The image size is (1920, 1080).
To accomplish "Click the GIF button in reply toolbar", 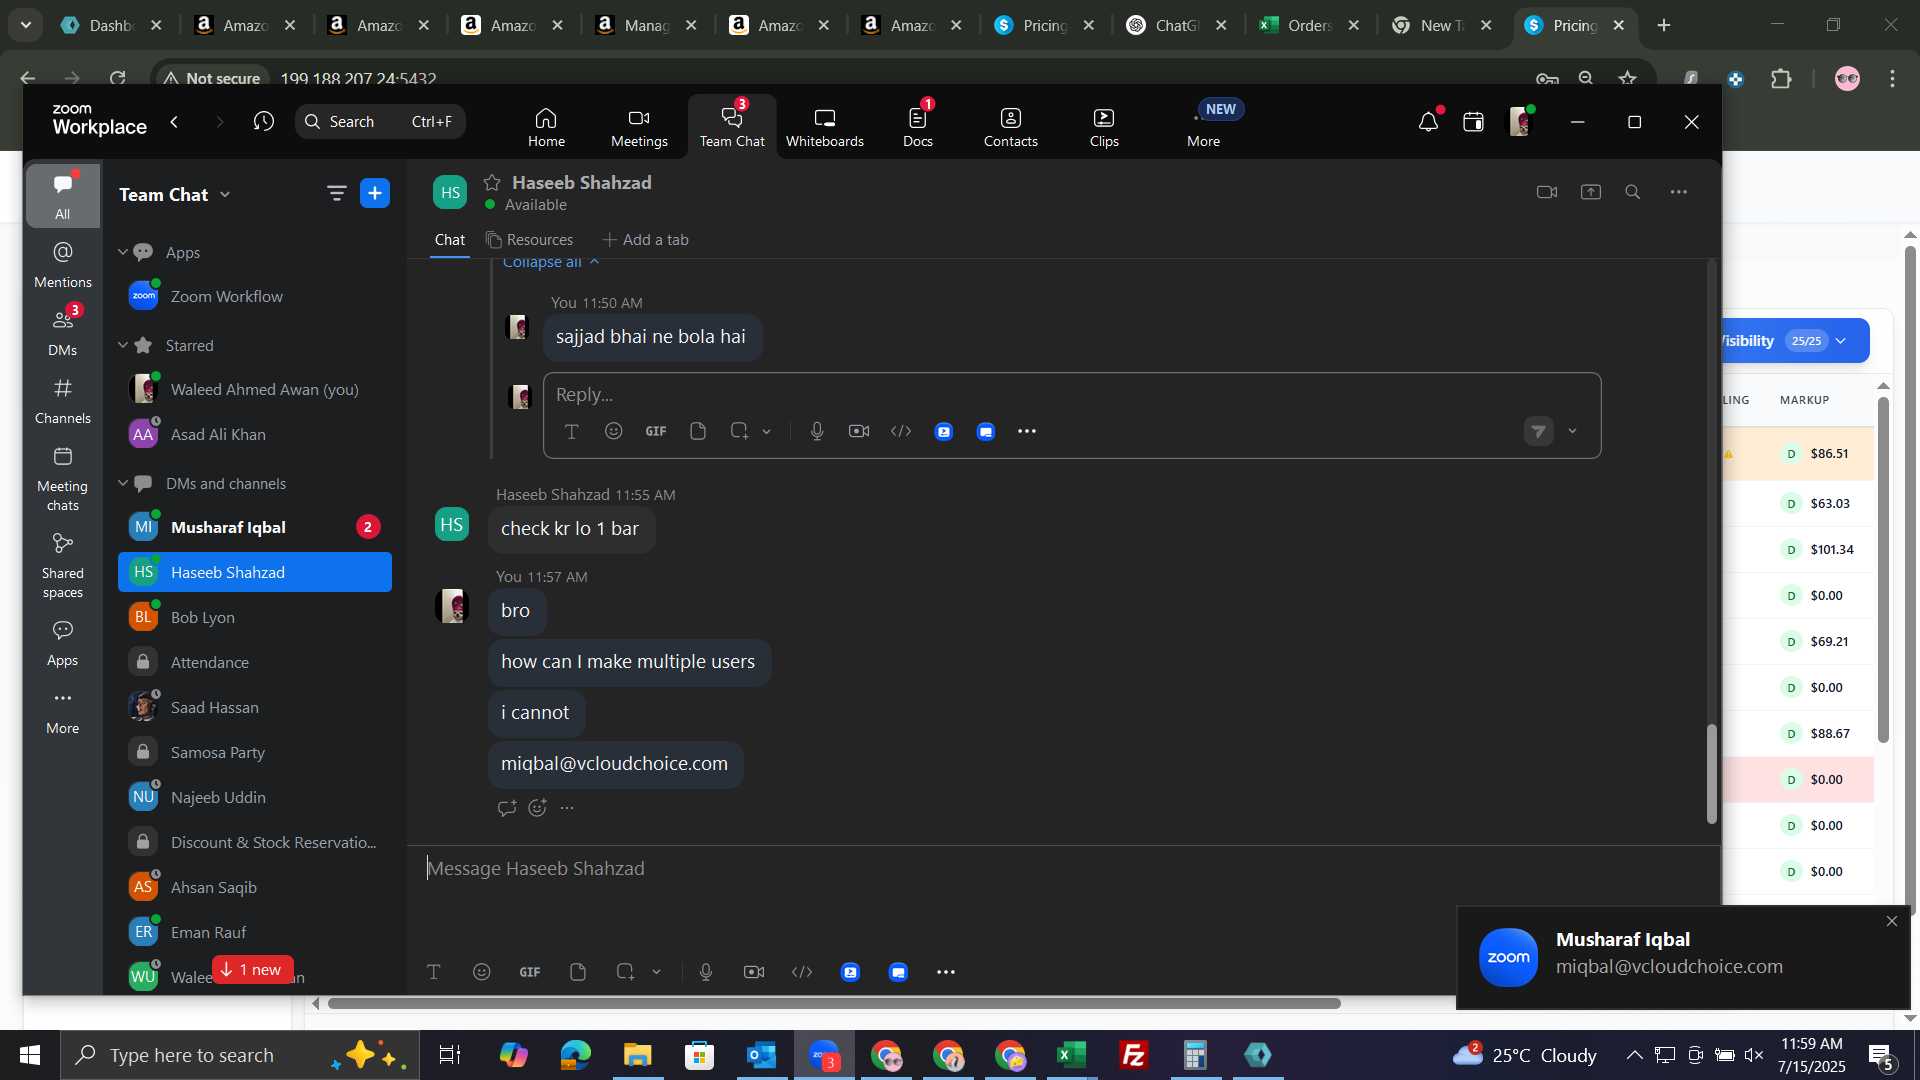I will tap(656, 431).
